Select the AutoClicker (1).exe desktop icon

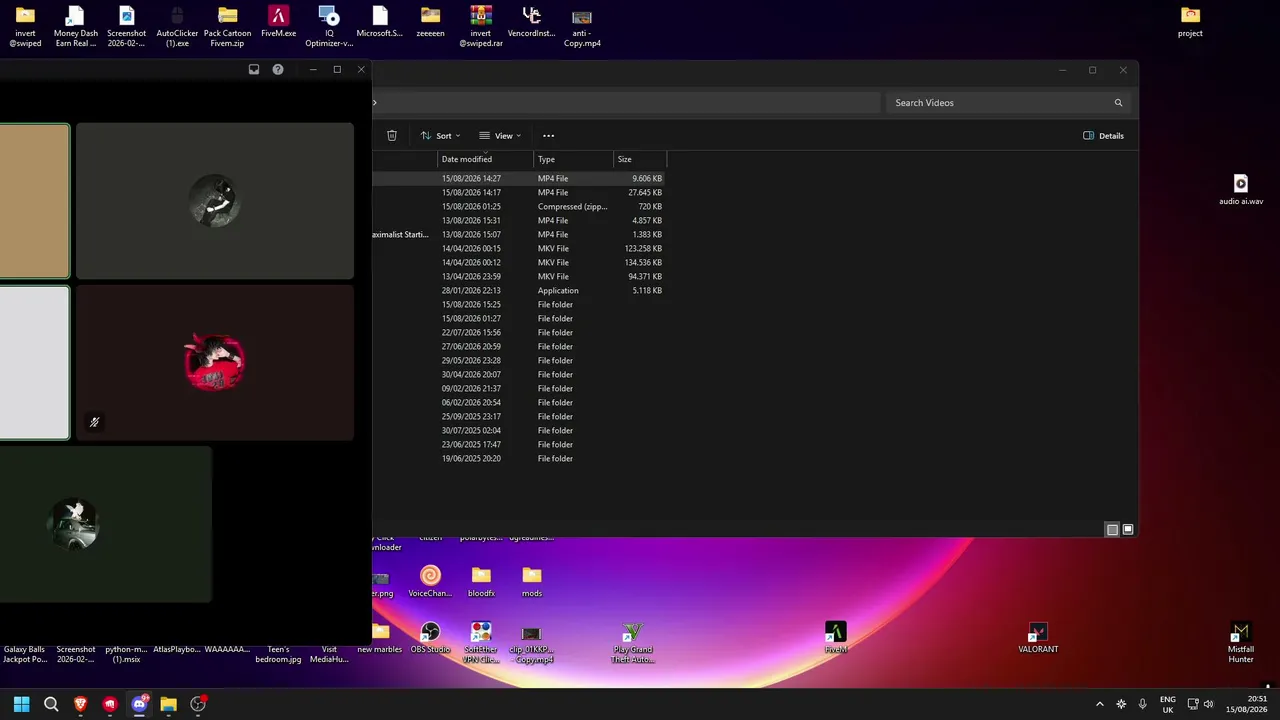coord(178,27)
